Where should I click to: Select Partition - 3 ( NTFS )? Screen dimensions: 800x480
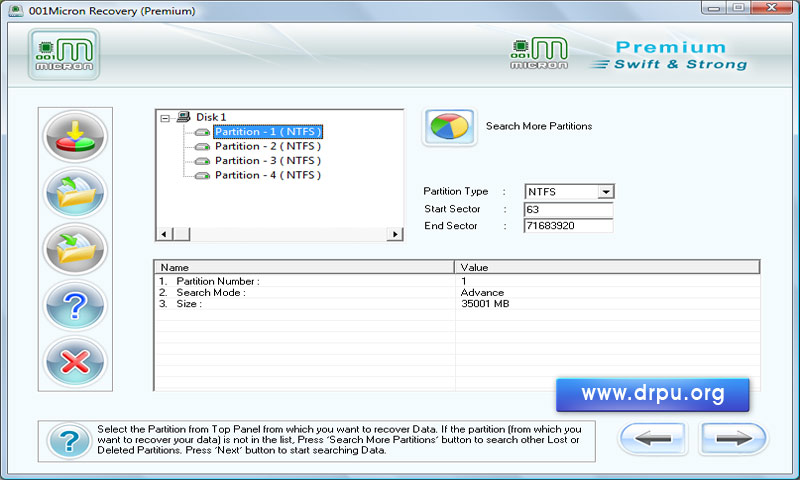[268, 161]
